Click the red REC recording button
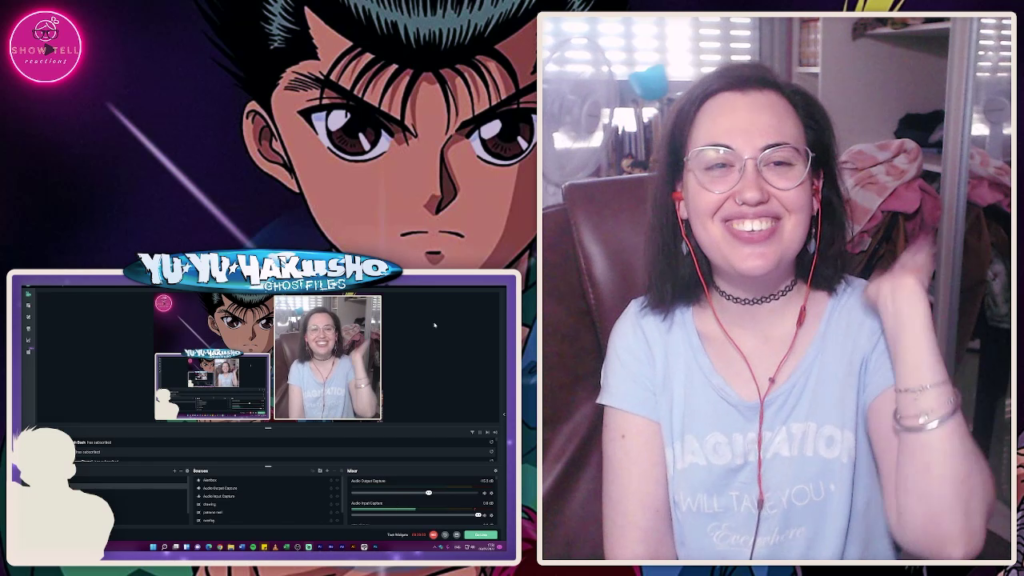Image resolution: width=1024 pixels, height=576 pixels. point(433,535)
